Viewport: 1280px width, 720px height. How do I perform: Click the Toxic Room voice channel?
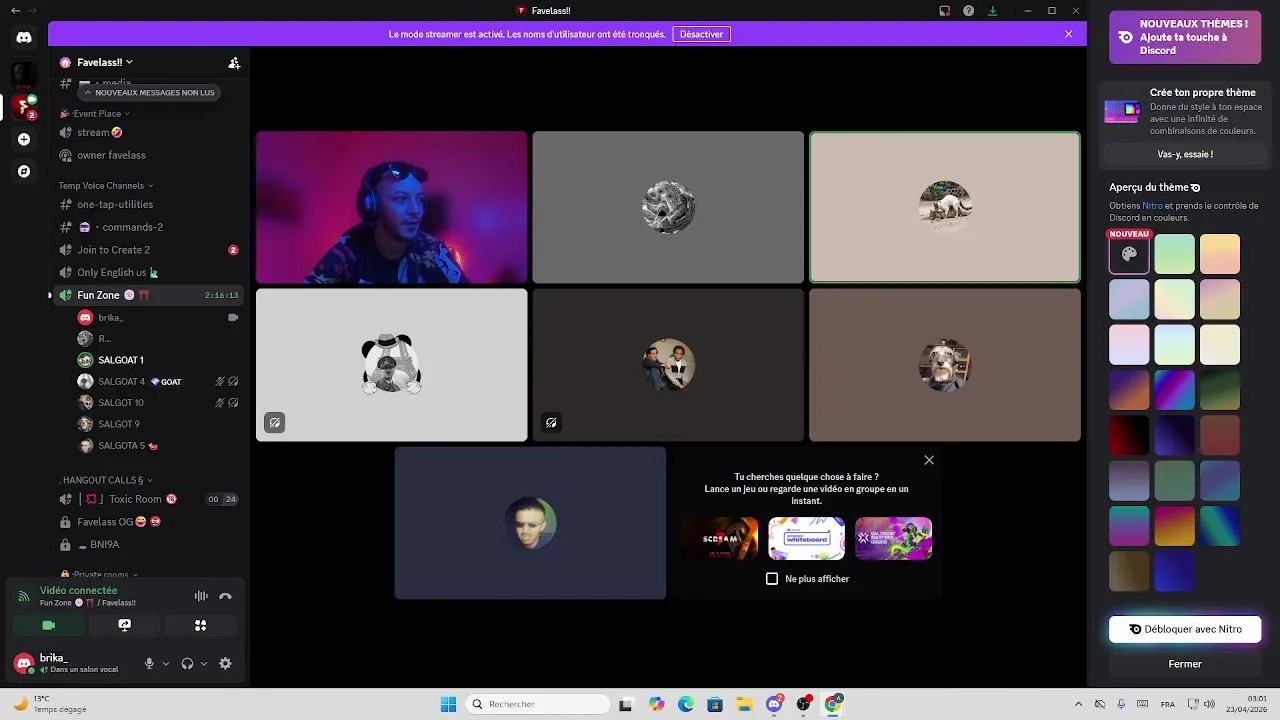click(149, 499)
